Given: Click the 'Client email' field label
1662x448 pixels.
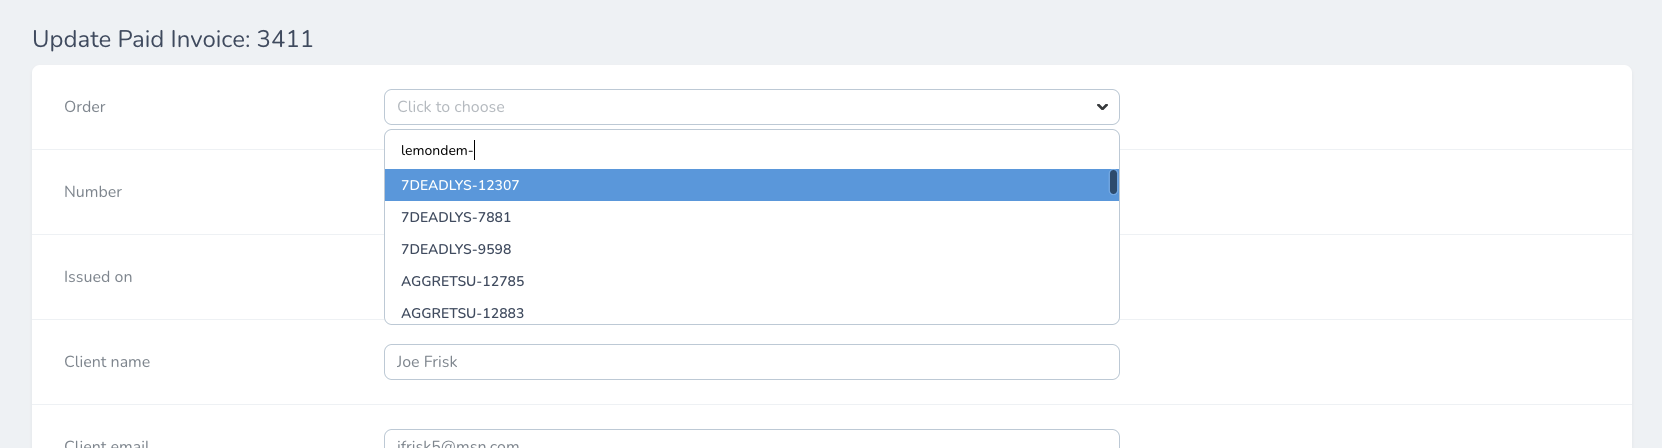Looking at the screenshot, I should 106,443.
